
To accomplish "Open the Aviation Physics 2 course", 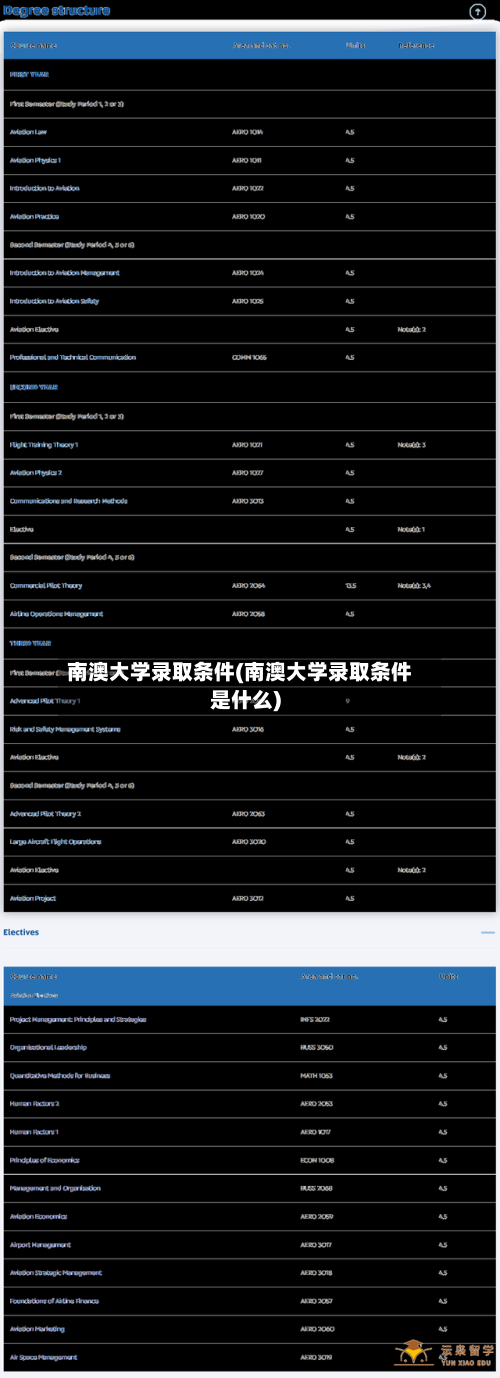I will point(36,472).
